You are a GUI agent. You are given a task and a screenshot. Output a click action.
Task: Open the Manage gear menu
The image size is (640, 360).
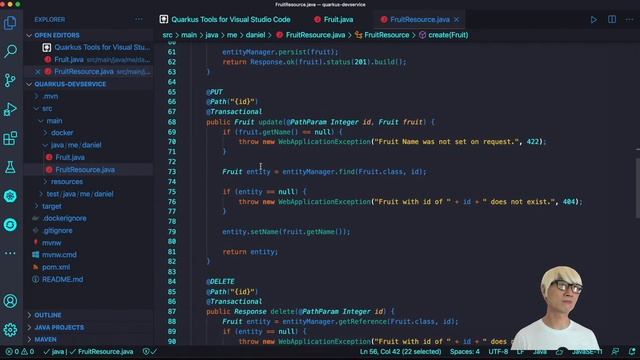10,329
